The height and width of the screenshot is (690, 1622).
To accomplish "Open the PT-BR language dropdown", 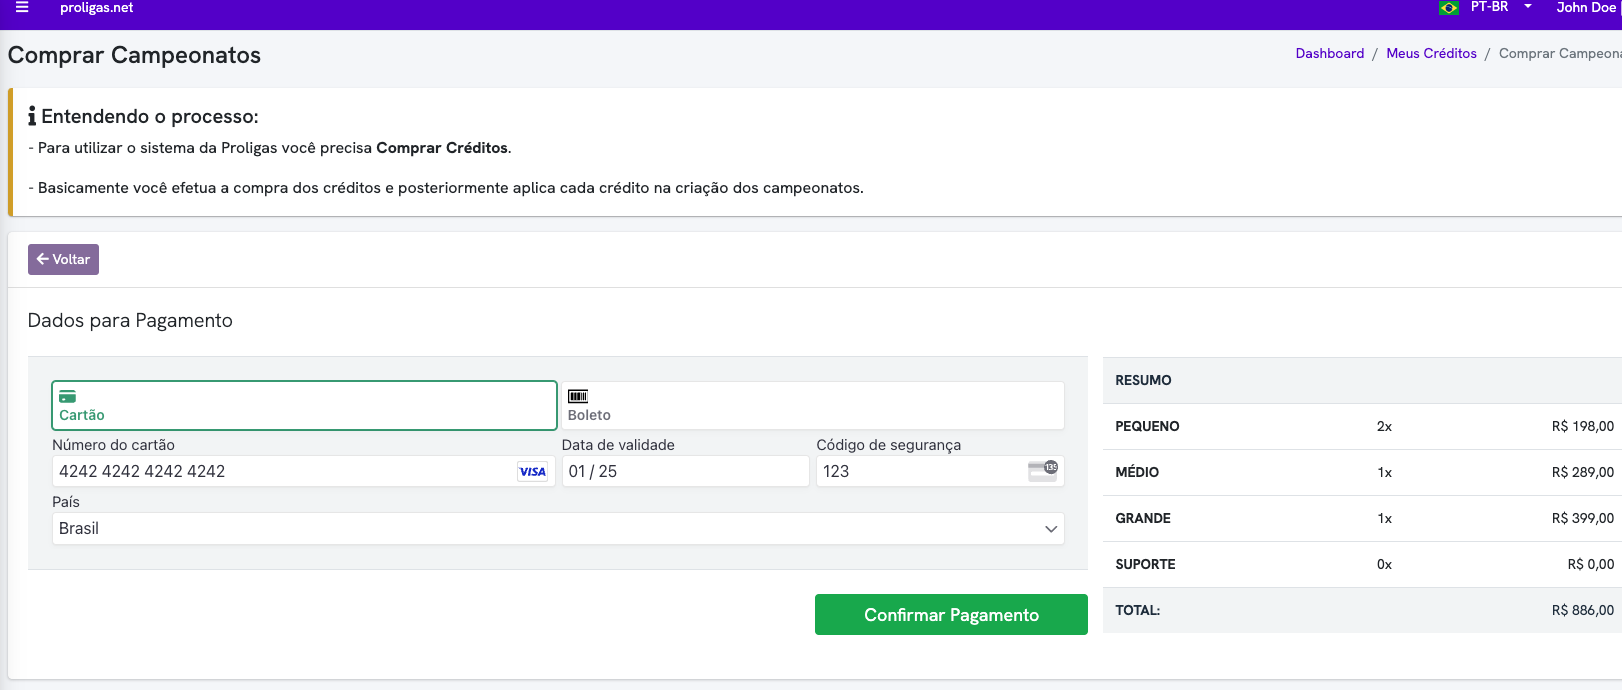I will pyautogui.click(x=1500, y=8).
